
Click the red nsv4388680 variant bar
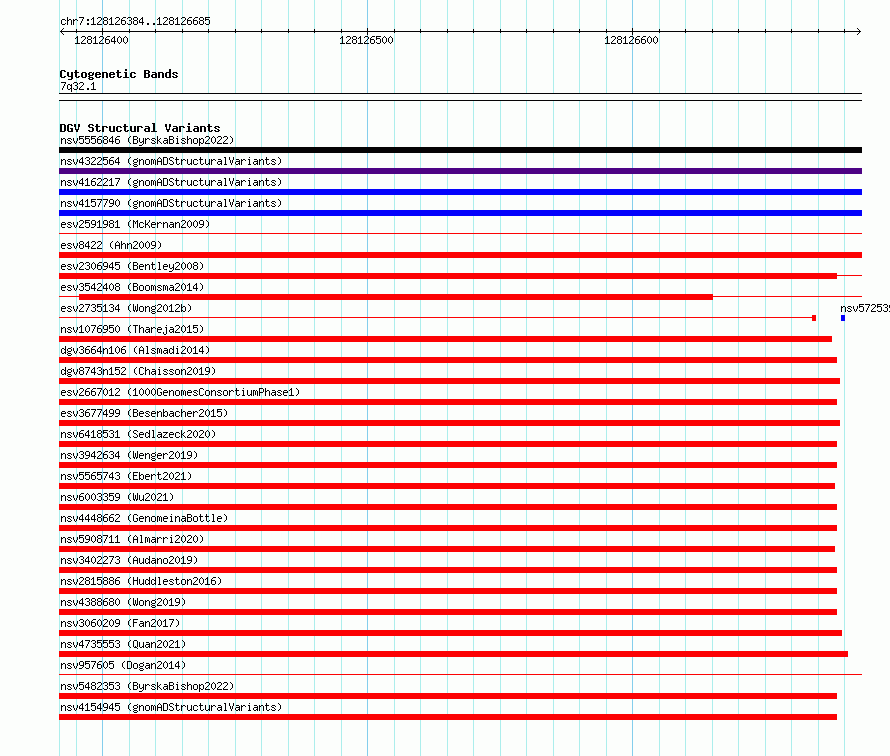pyautogui.click(x=448, y=612)
